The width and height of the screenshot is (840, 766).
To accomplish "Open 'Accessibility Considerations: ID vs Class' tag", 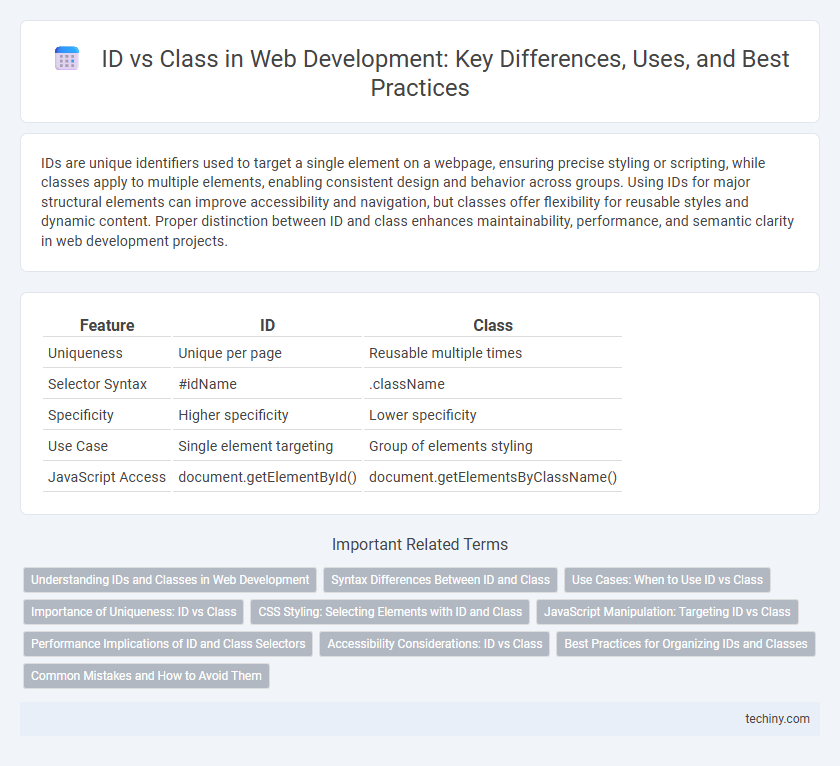I will point(434,644).
